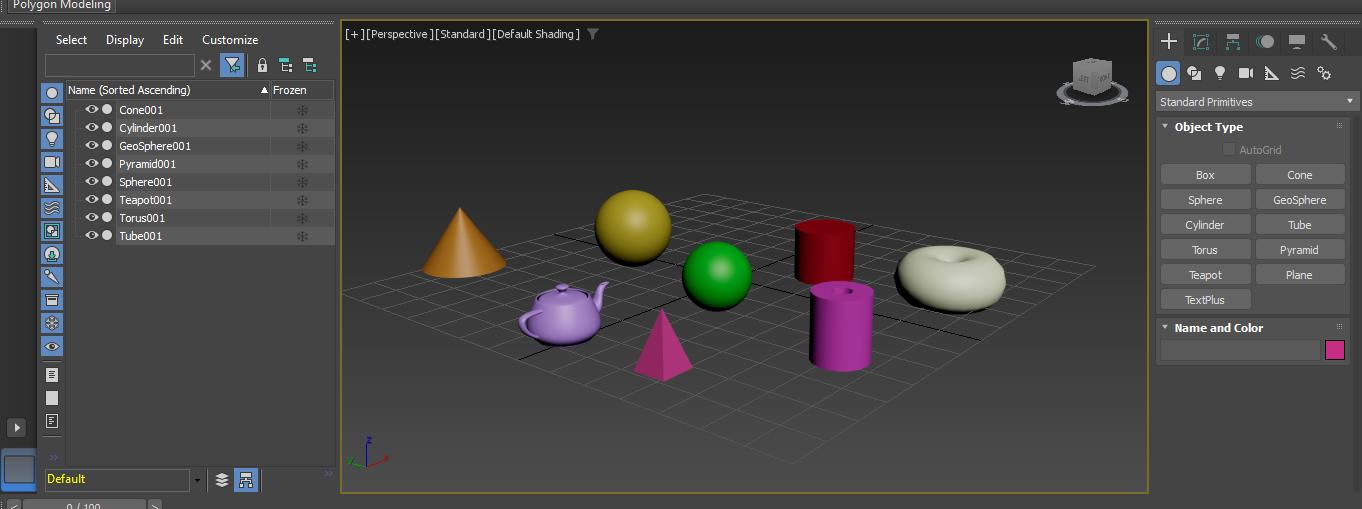Click the Teapot primitive button
1362x509 pixels.
(1205, 275)
